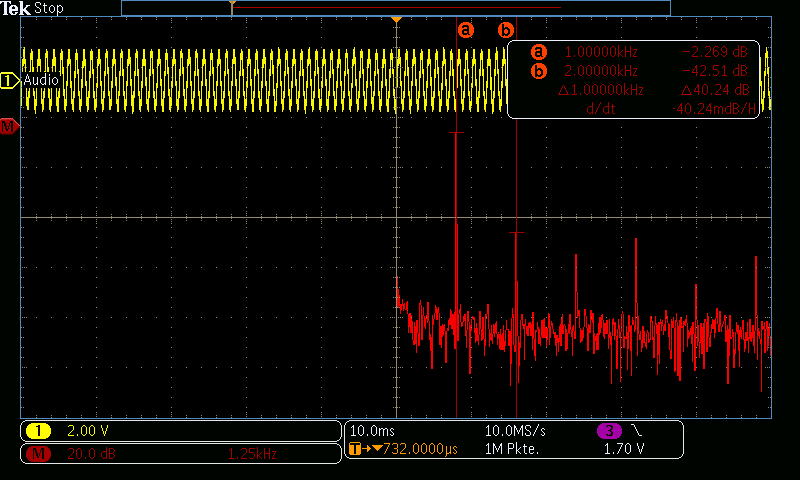The width and height of the screenshot is (800, 480).
Task: Click the orange trigger position marker
Action: (x=396, y=19)
